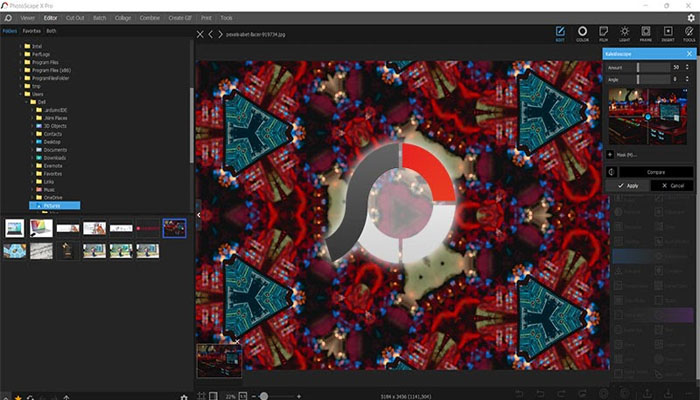Viewport: 700px width, 400px height.
Task: Click the Angle value stepper arrows
Action: tap(687, 79)
